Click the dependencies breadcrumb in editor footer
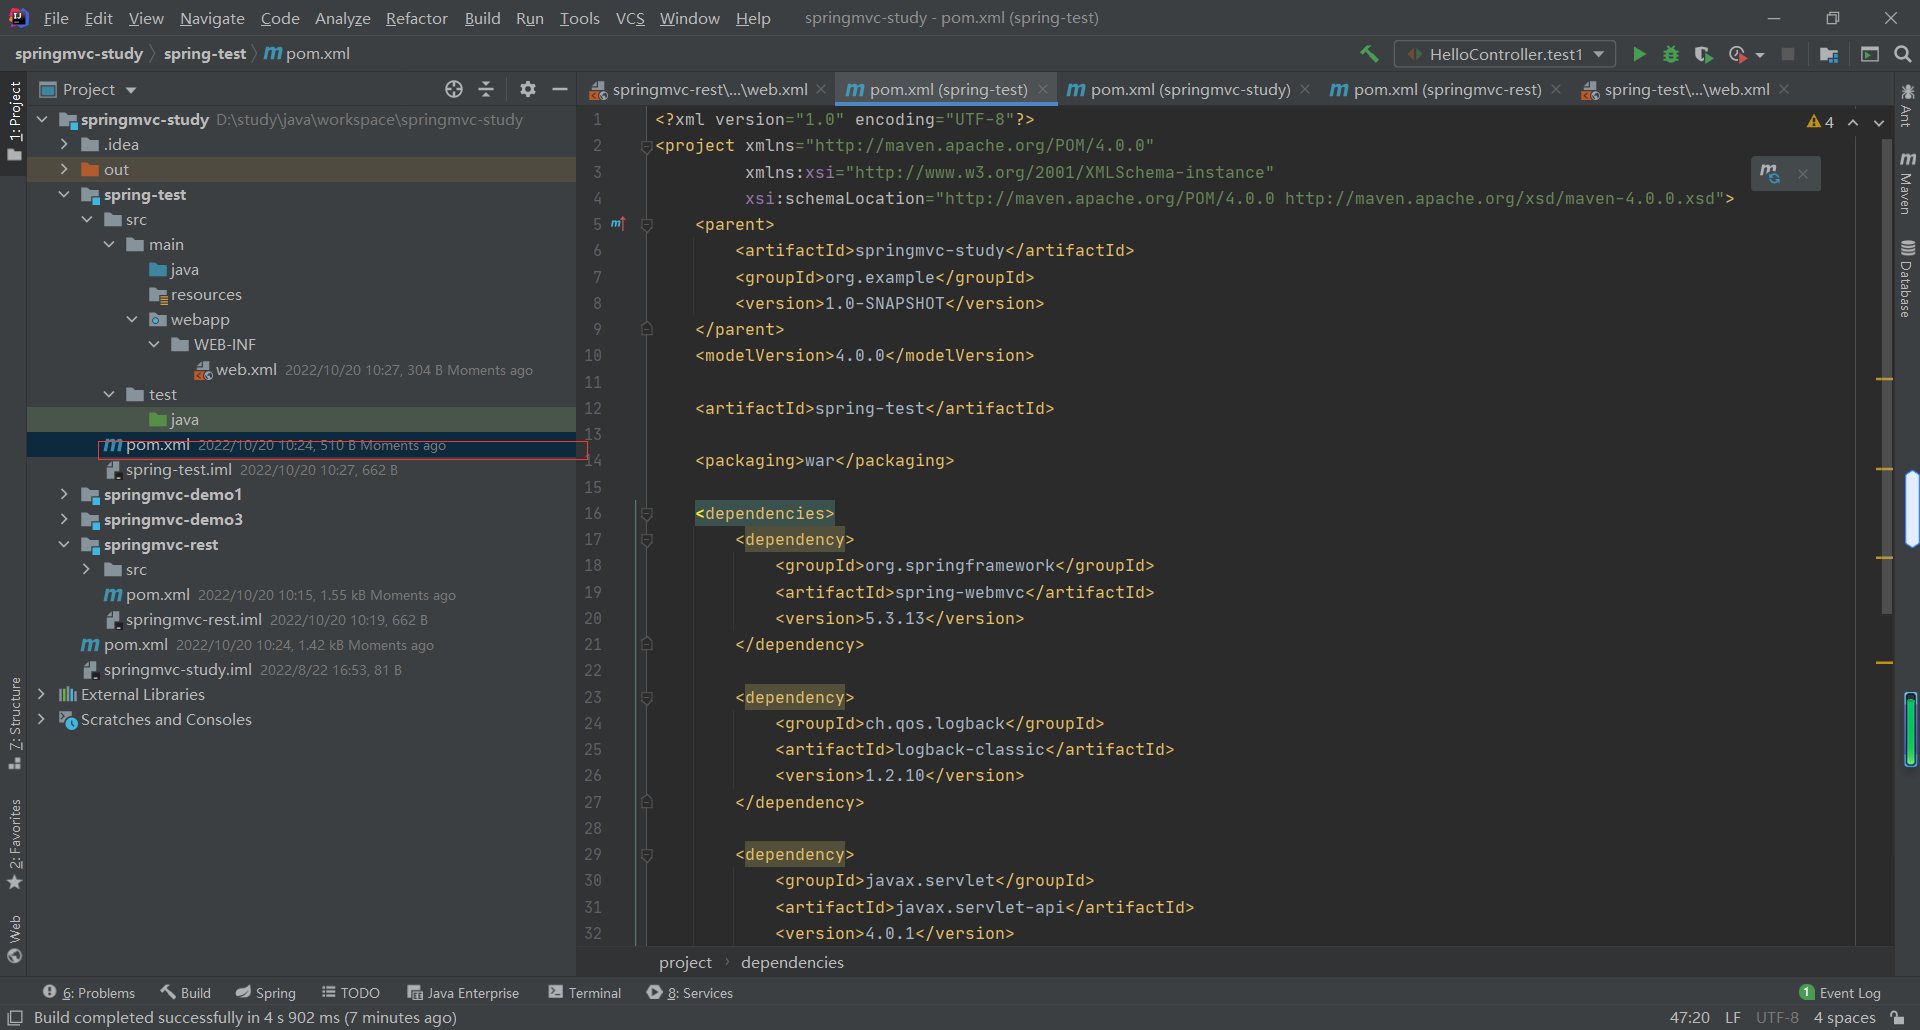Image resolution: width=1920 pixels, height=1030 pixels. tap(792, 962)
